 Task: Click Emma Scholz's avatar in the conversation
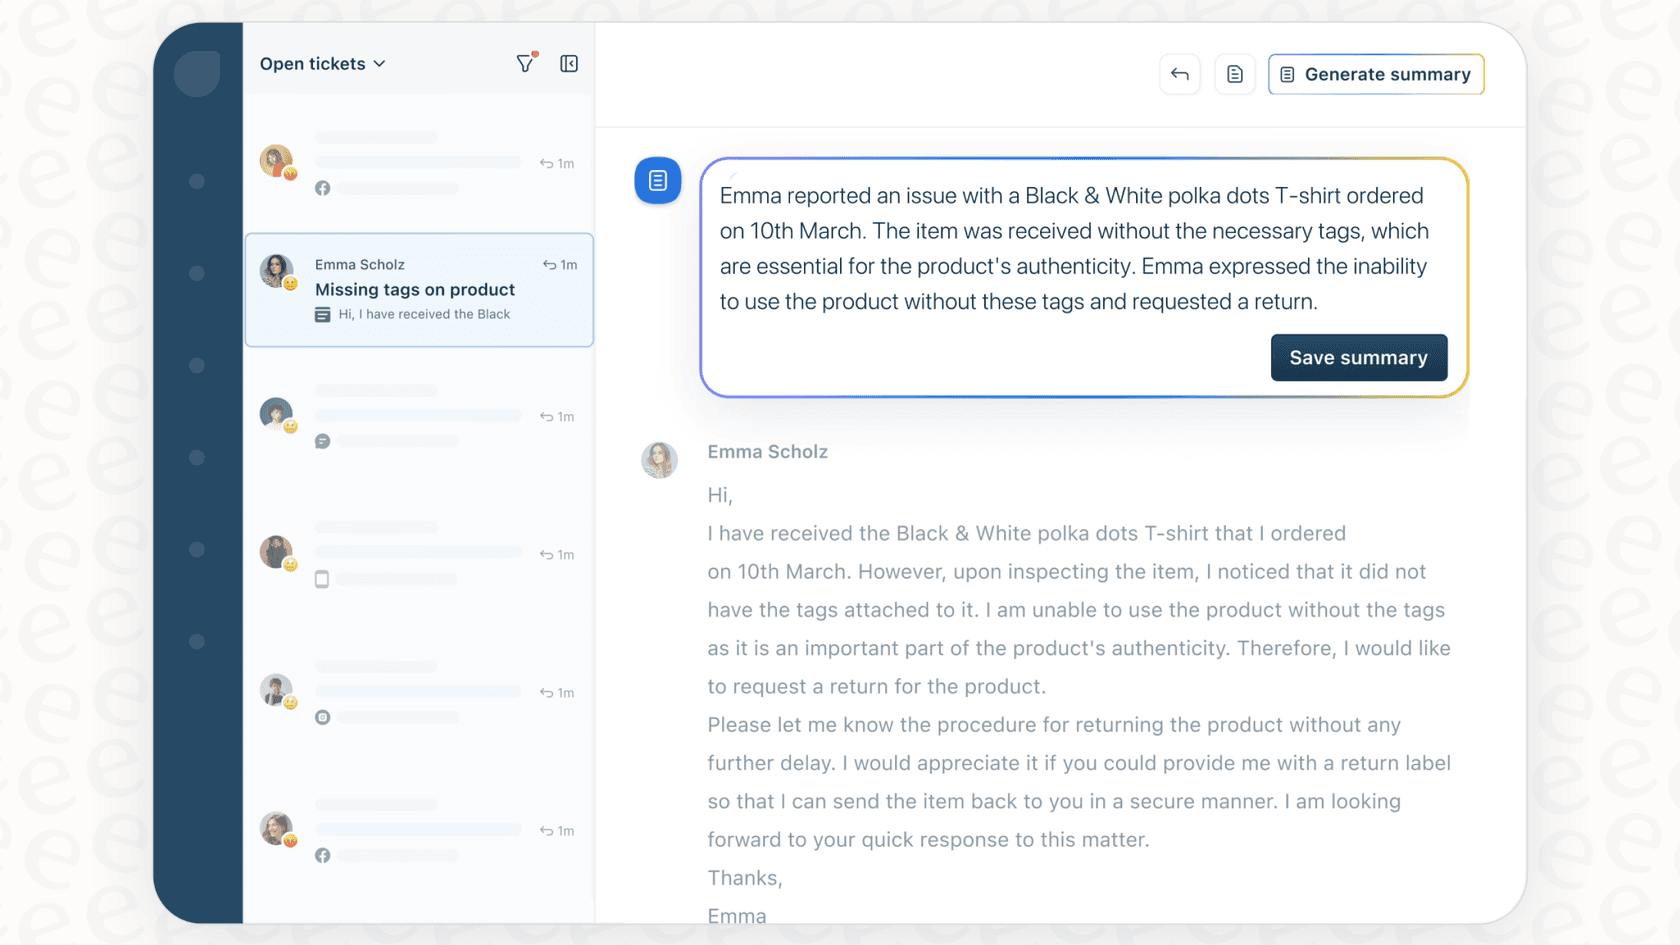pyautogui.click(x=659, y=460)
